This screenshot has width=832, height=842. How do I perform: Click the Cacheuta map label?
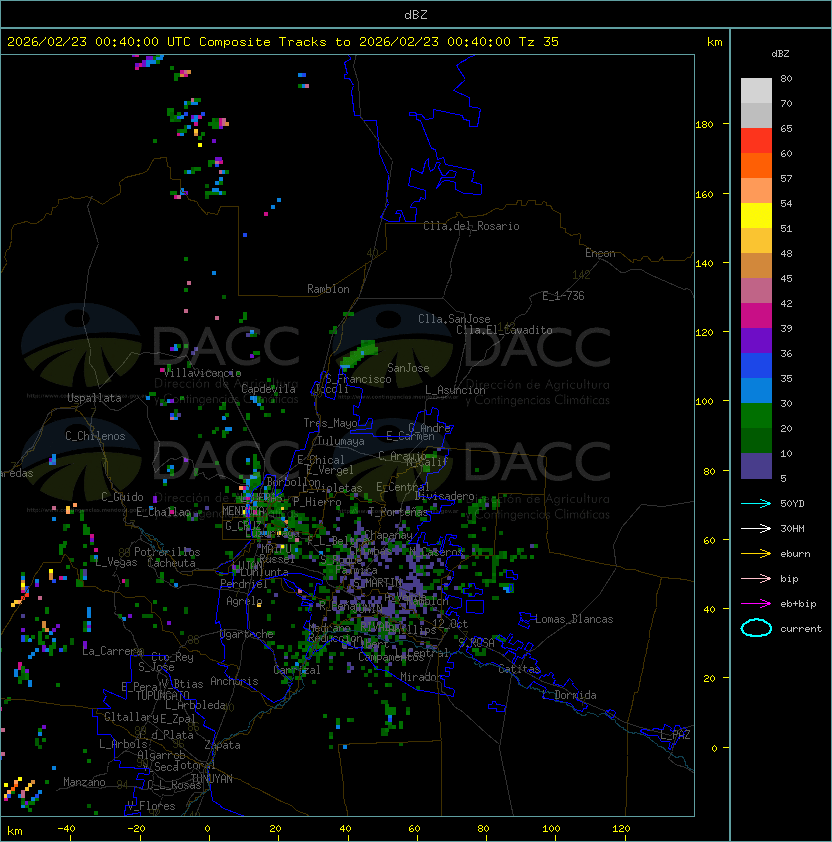point(171,563)
